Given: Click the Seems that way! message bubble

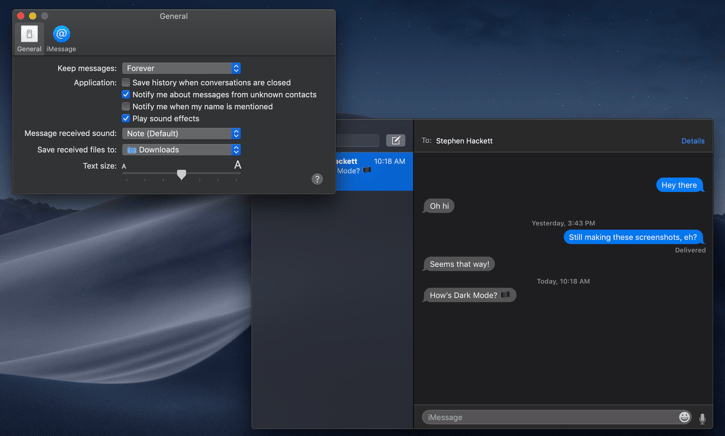Looking at the screenshot, I should tap(459, 264).
